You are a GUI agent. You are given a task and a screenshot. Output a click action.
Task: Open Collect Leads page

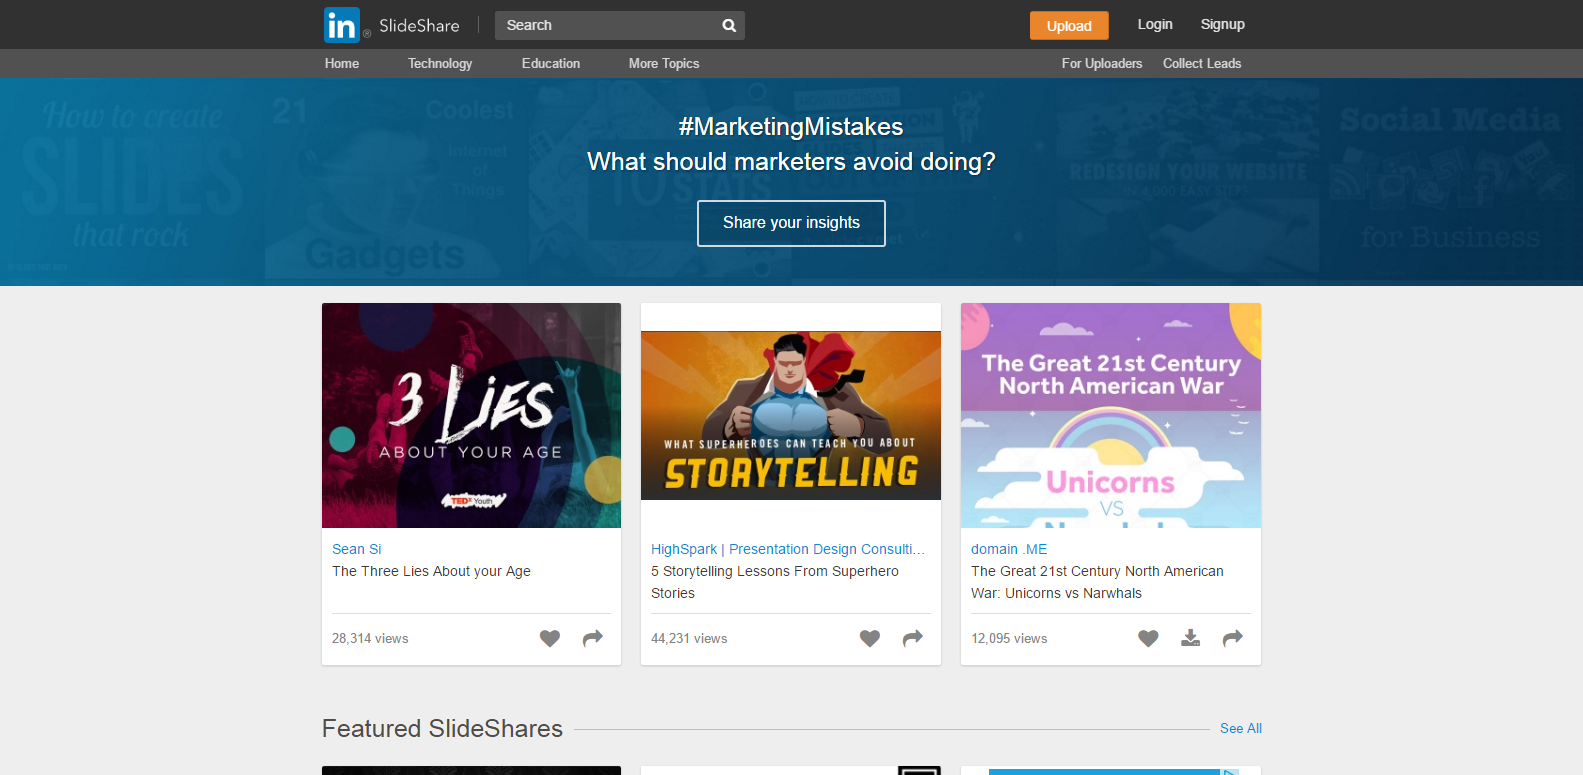[1202, 63]
